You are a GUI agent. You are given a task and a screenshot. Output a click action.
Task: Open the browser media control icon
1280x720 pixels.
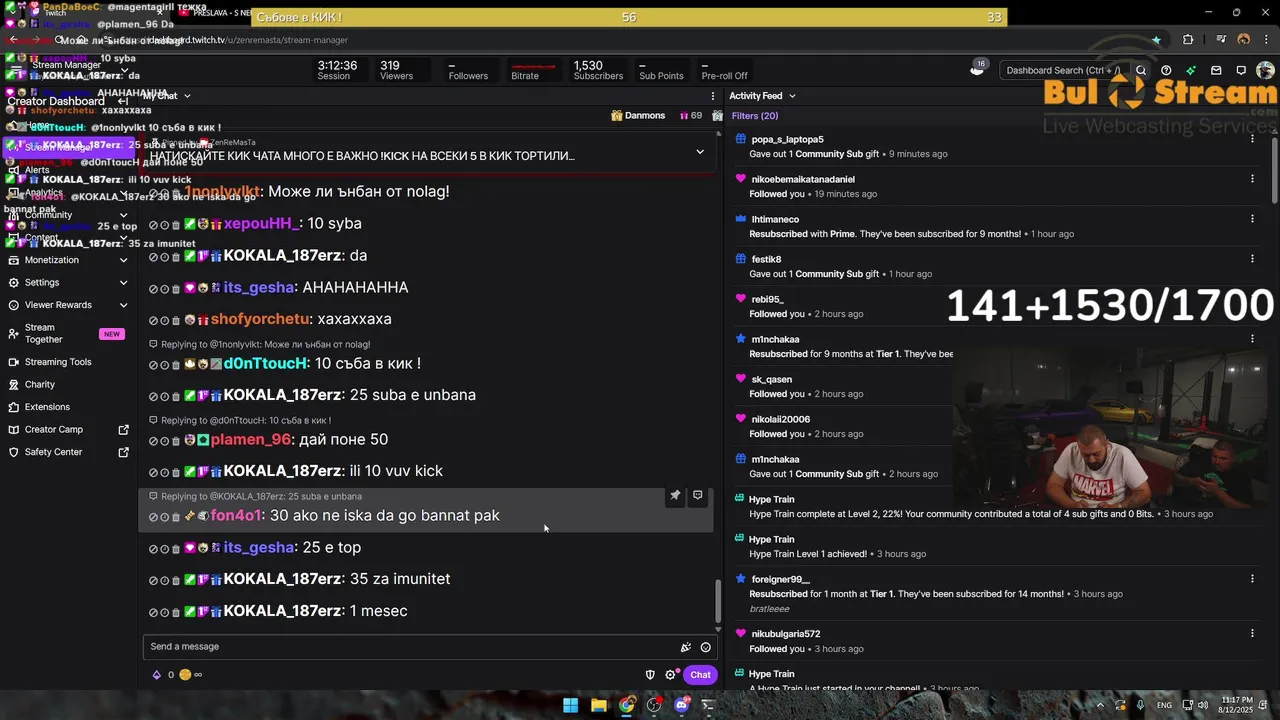(1221, 40)
